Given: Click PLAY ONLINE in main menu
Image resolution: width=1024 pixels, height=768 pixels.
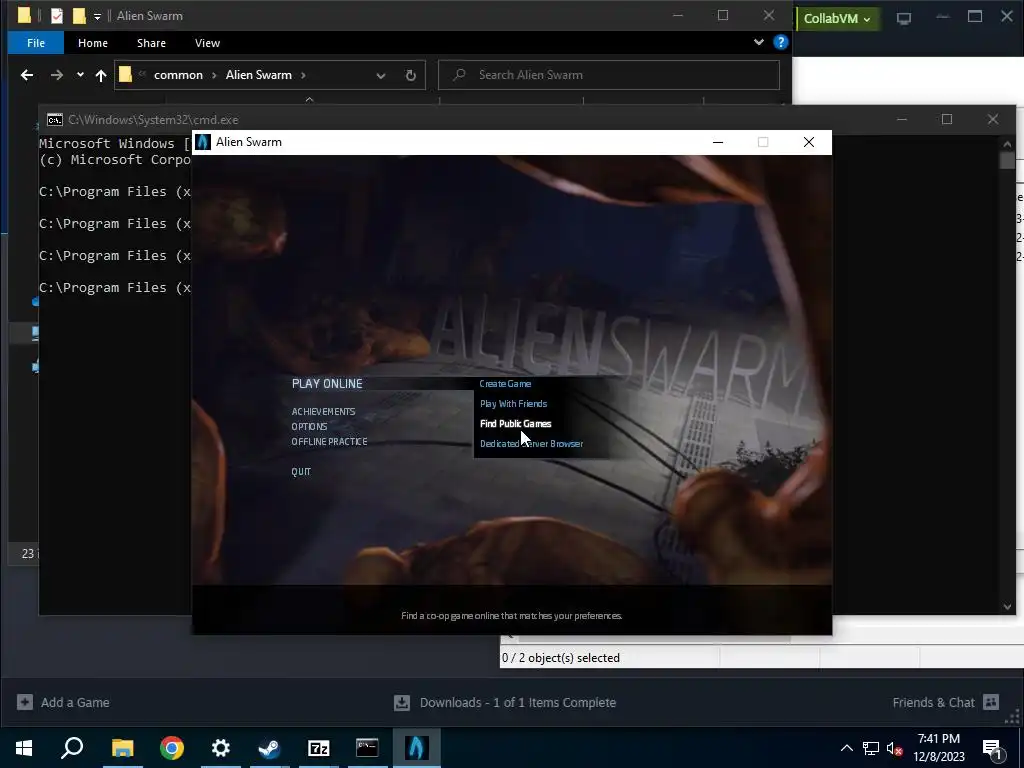Looking at the screenshot, I should pyautogui.click(x=327, y=384).
